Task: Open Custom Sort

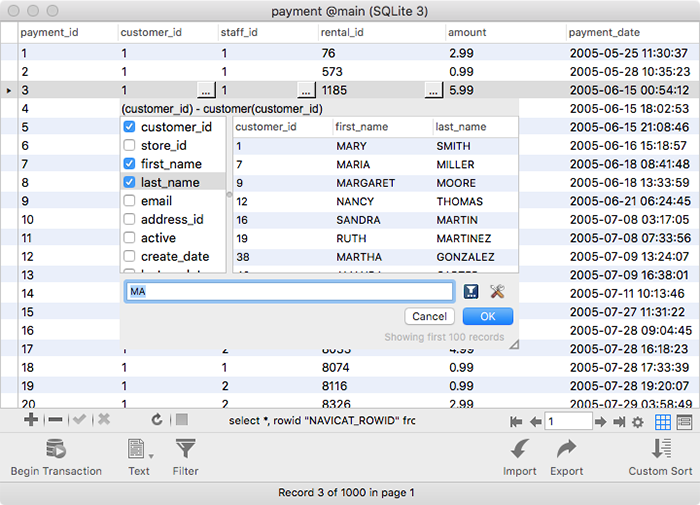Action: tap(660, 457)
